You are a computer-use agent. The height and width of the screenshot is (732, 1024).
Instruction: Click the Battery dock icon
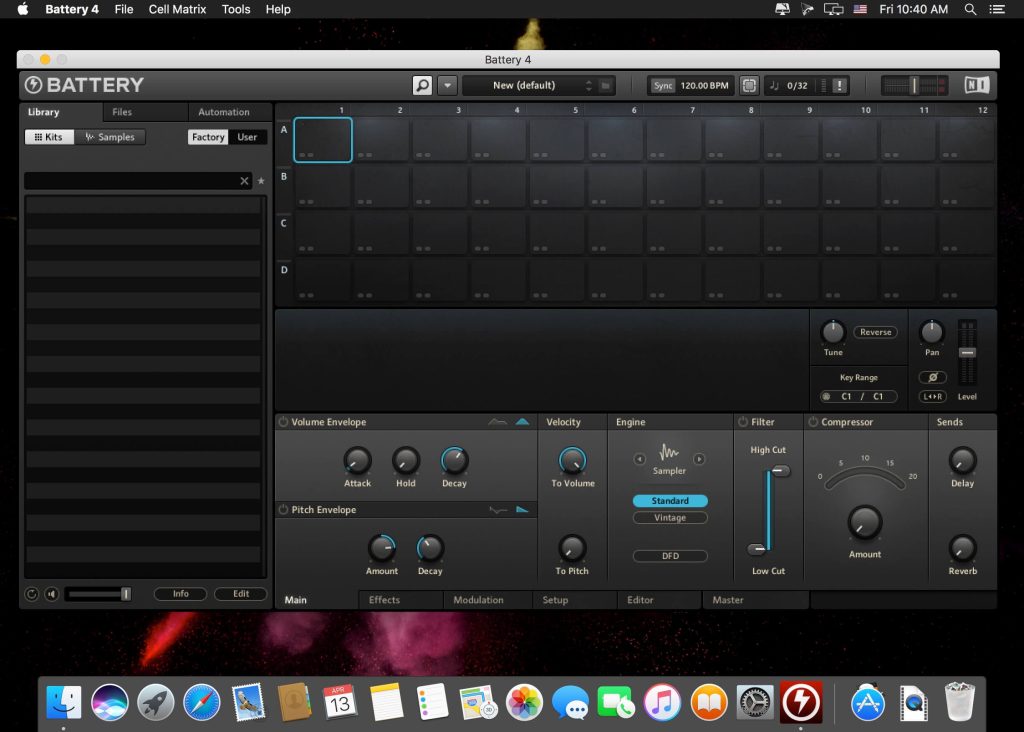(x=802, y=702)
